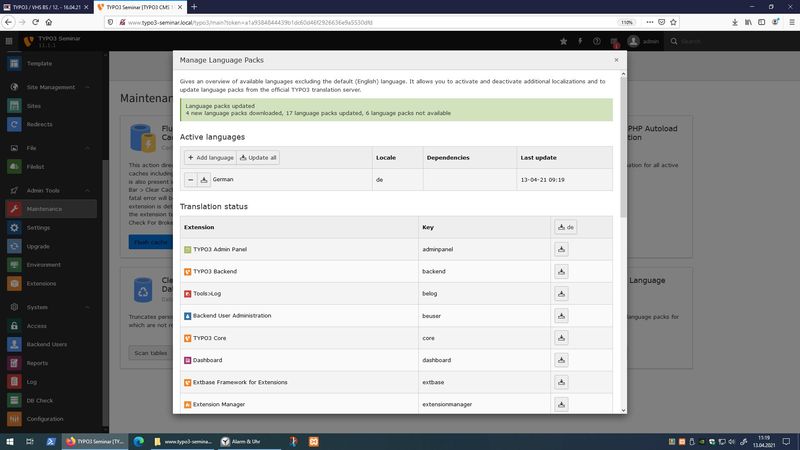This screenshot has width=800, height=450.
Task: Deactivate German language with minus button
Action: tap(190, 180)
